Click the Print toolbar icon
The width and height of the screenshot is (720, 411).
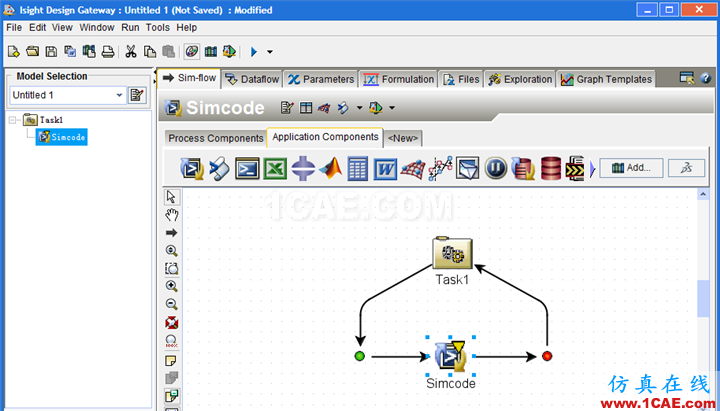click(x=107, y=51)
